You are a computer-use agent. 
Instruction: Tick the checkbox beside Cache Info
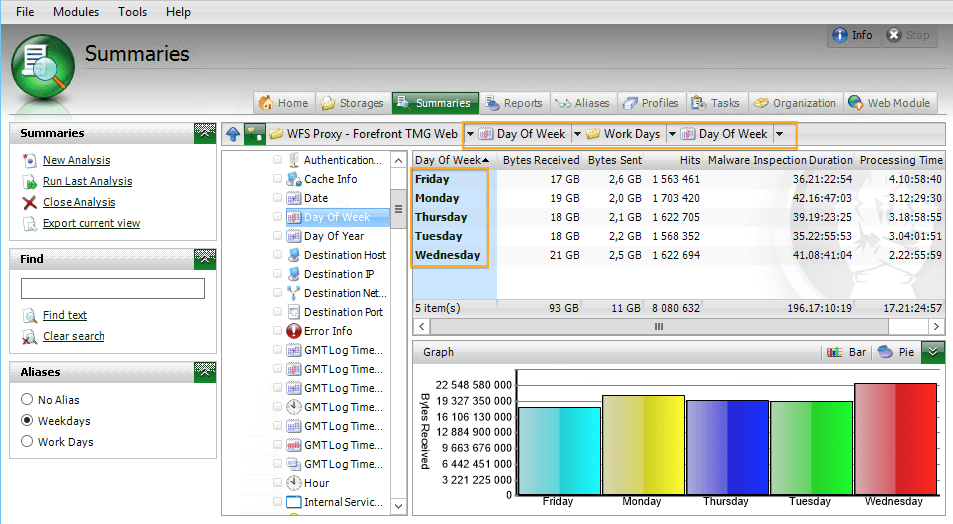[x=277, y=179]
